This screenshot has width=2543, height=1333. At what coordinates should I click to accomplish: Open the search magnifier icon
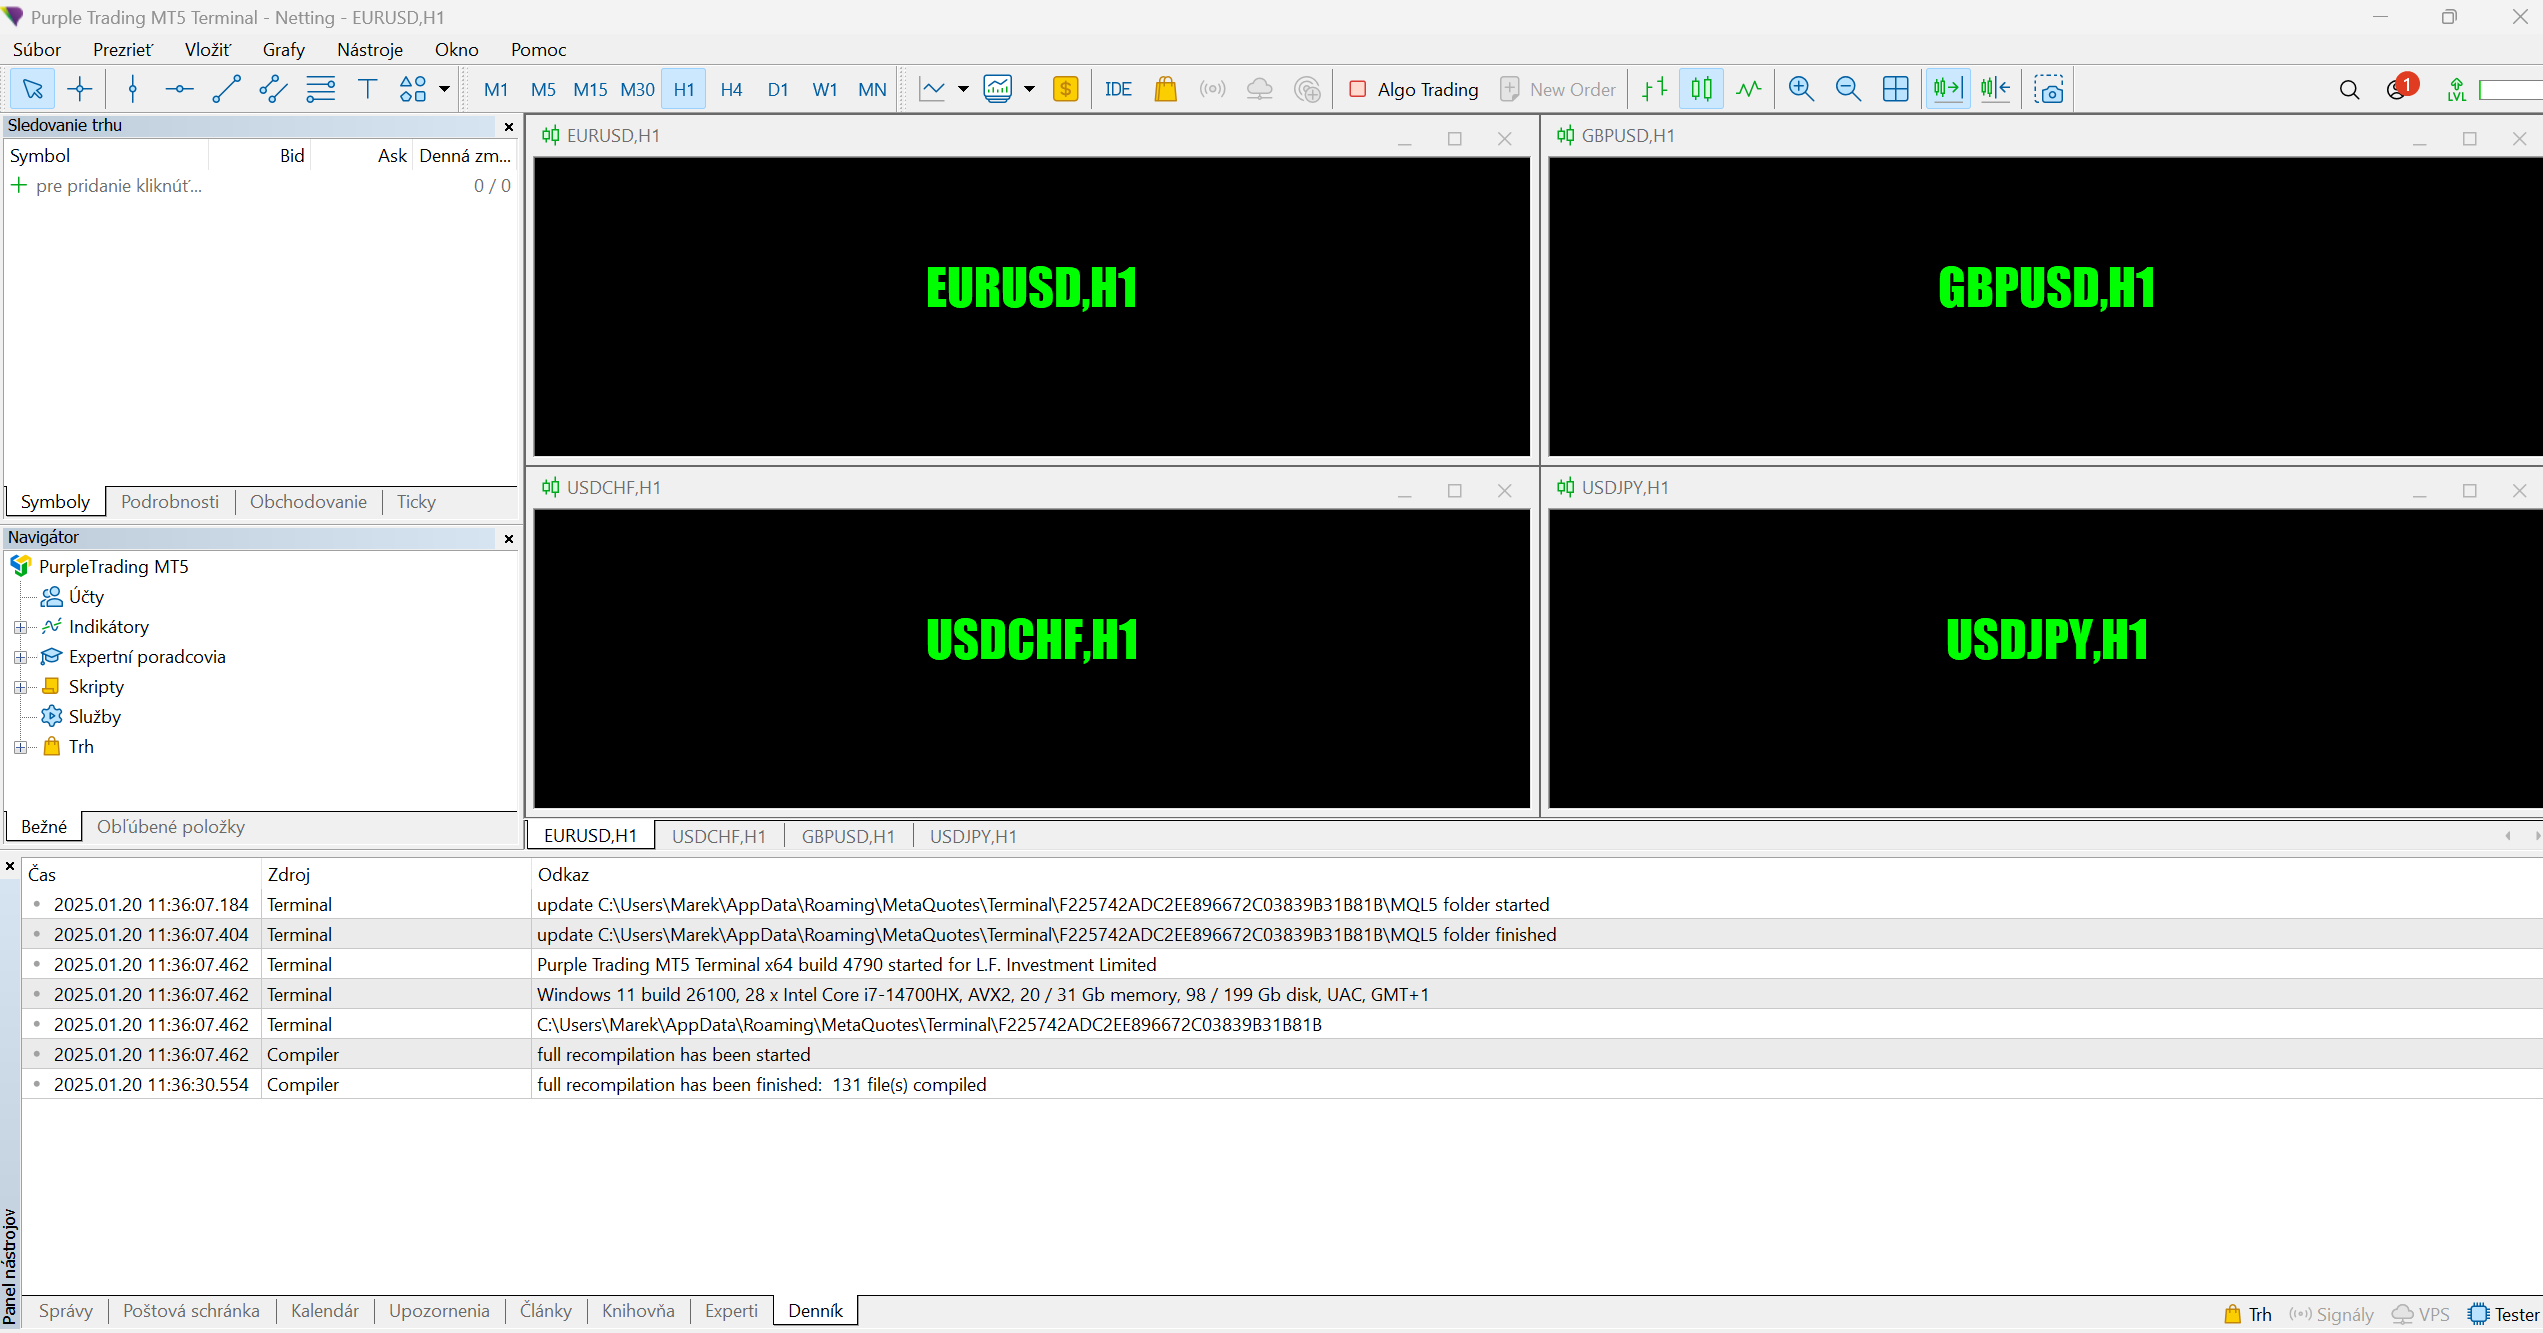pyautogui.click(x=2349, y=90)
